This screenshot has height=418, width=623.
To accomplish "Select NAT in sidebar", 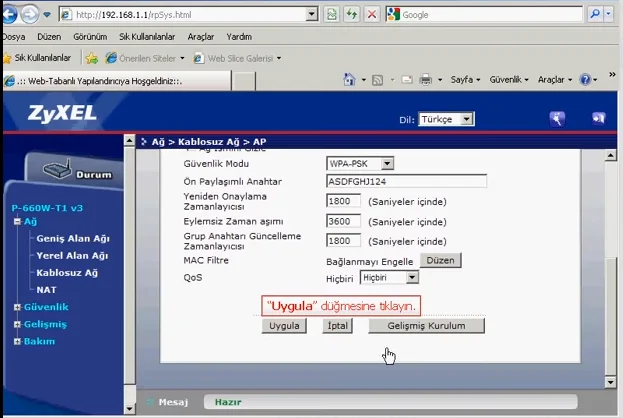I will pyautogui.click(x=46, y=290).
